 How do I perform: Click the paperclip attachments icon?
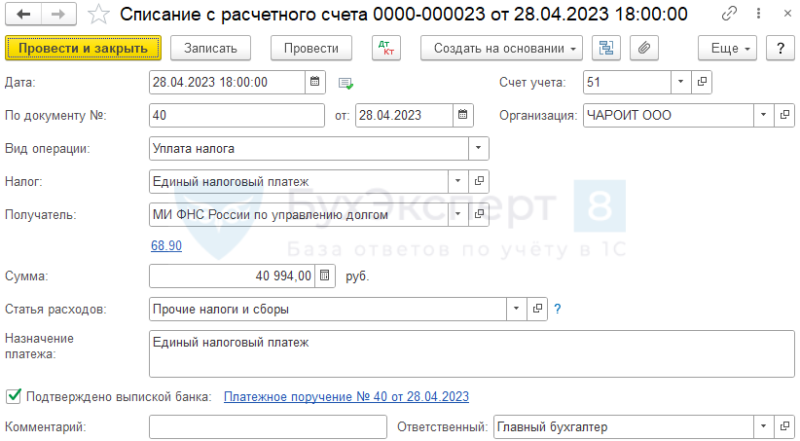tap(644, 48)
